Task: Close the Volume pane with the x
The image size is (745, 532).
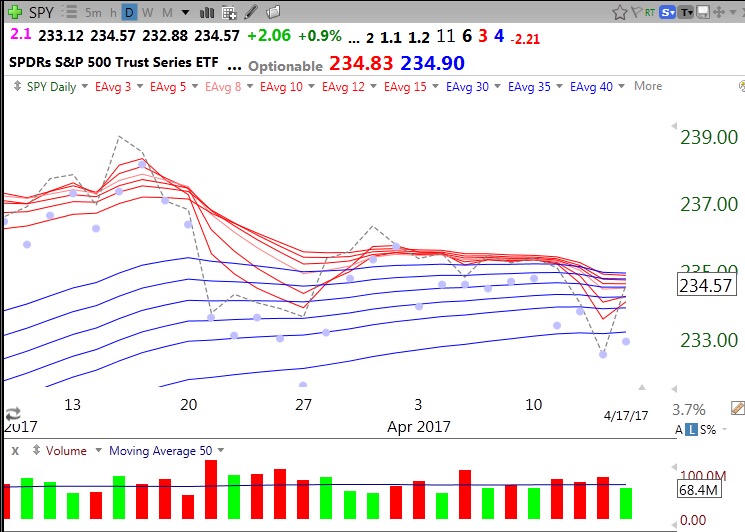Action: coord(15,450)
